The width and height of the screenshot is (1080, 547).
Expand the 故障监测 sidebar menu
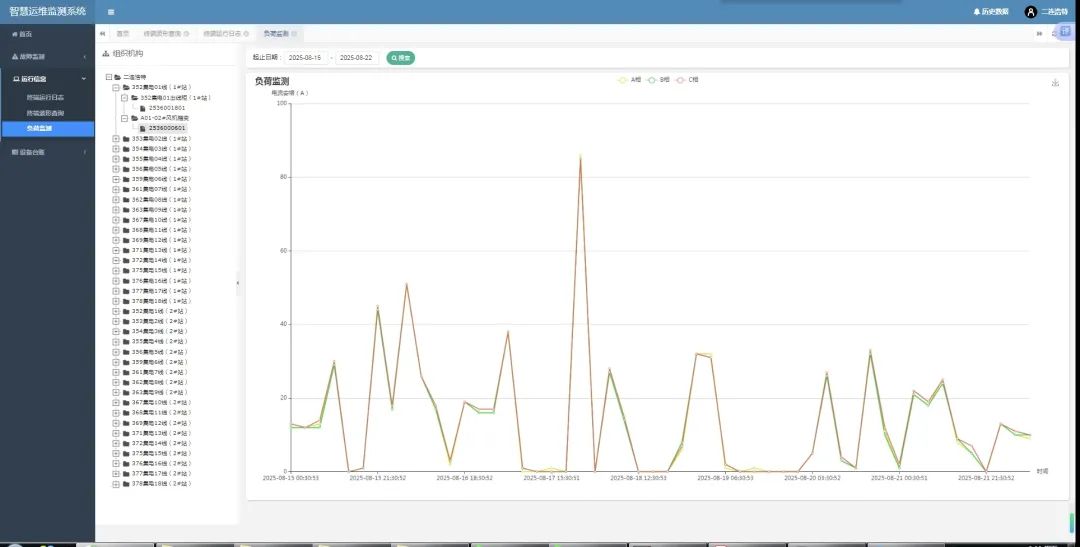point(47,57)
